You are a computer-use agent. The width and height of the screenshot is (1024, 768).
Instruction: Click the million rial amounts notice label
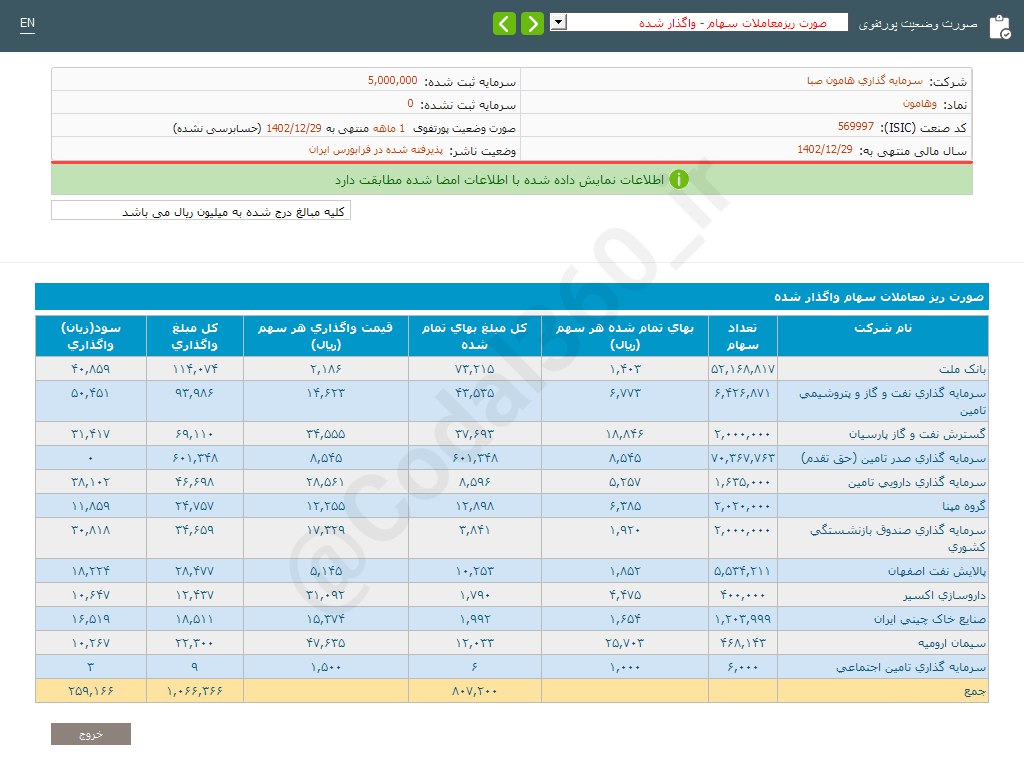(x=199, y=210)
